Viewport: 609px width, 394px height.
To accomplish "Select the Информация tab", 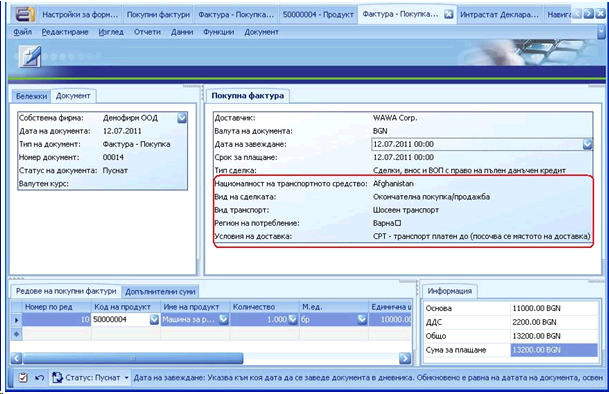I will (x=449, y=291).
